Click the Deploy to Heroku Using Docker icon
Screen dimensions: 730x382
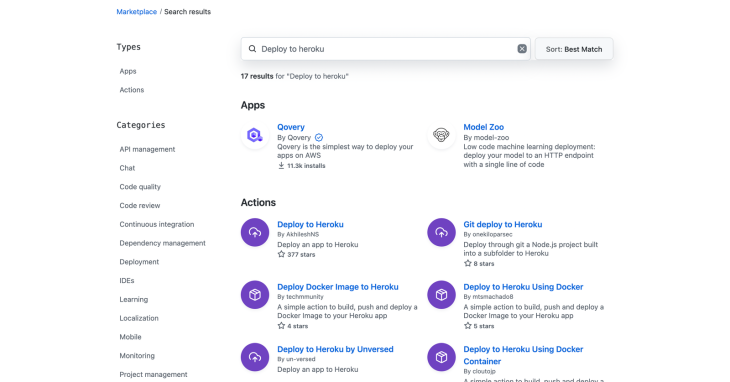pos(441,295)
